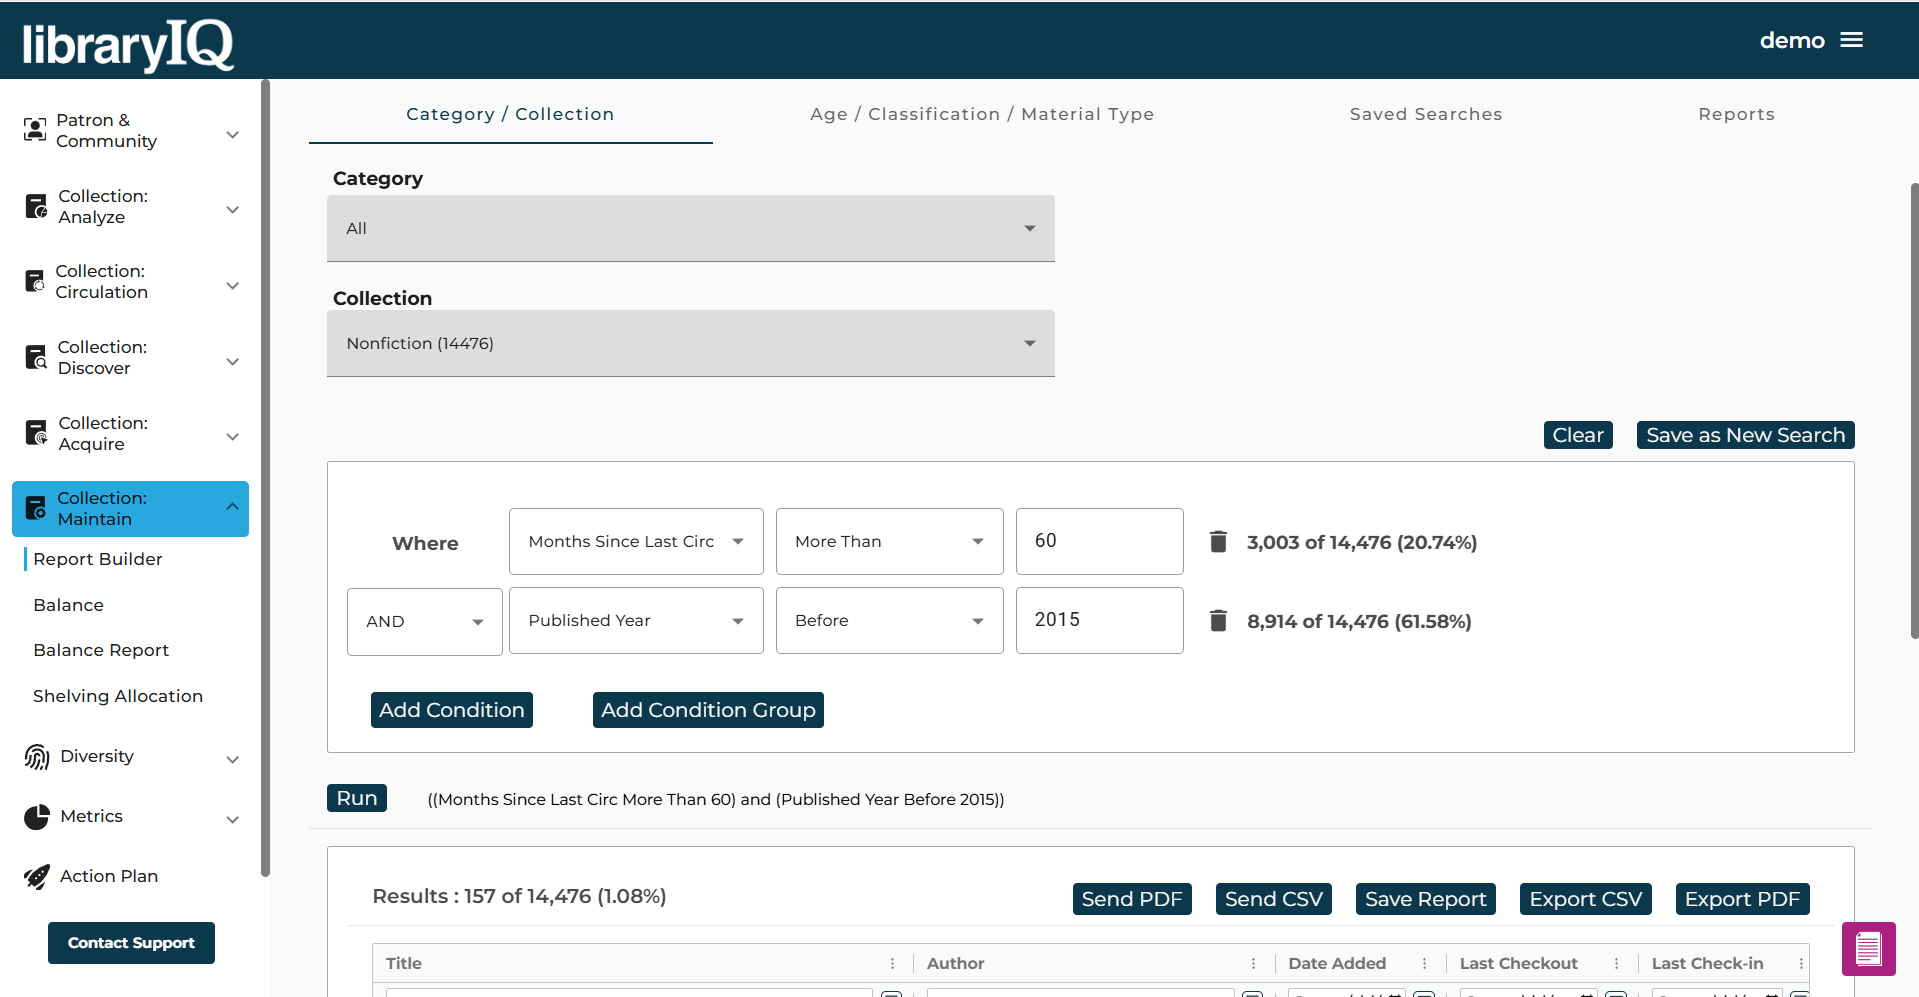This screenshot has width=1919, height=997.
Task: Click the value field containing 60
Action: tap(1099, 541)
